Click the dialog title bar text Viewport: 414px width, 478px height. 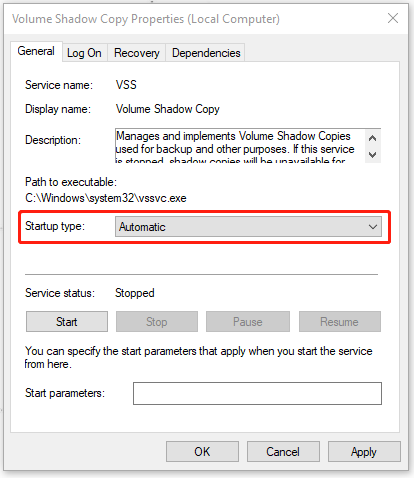coord(146,19)
